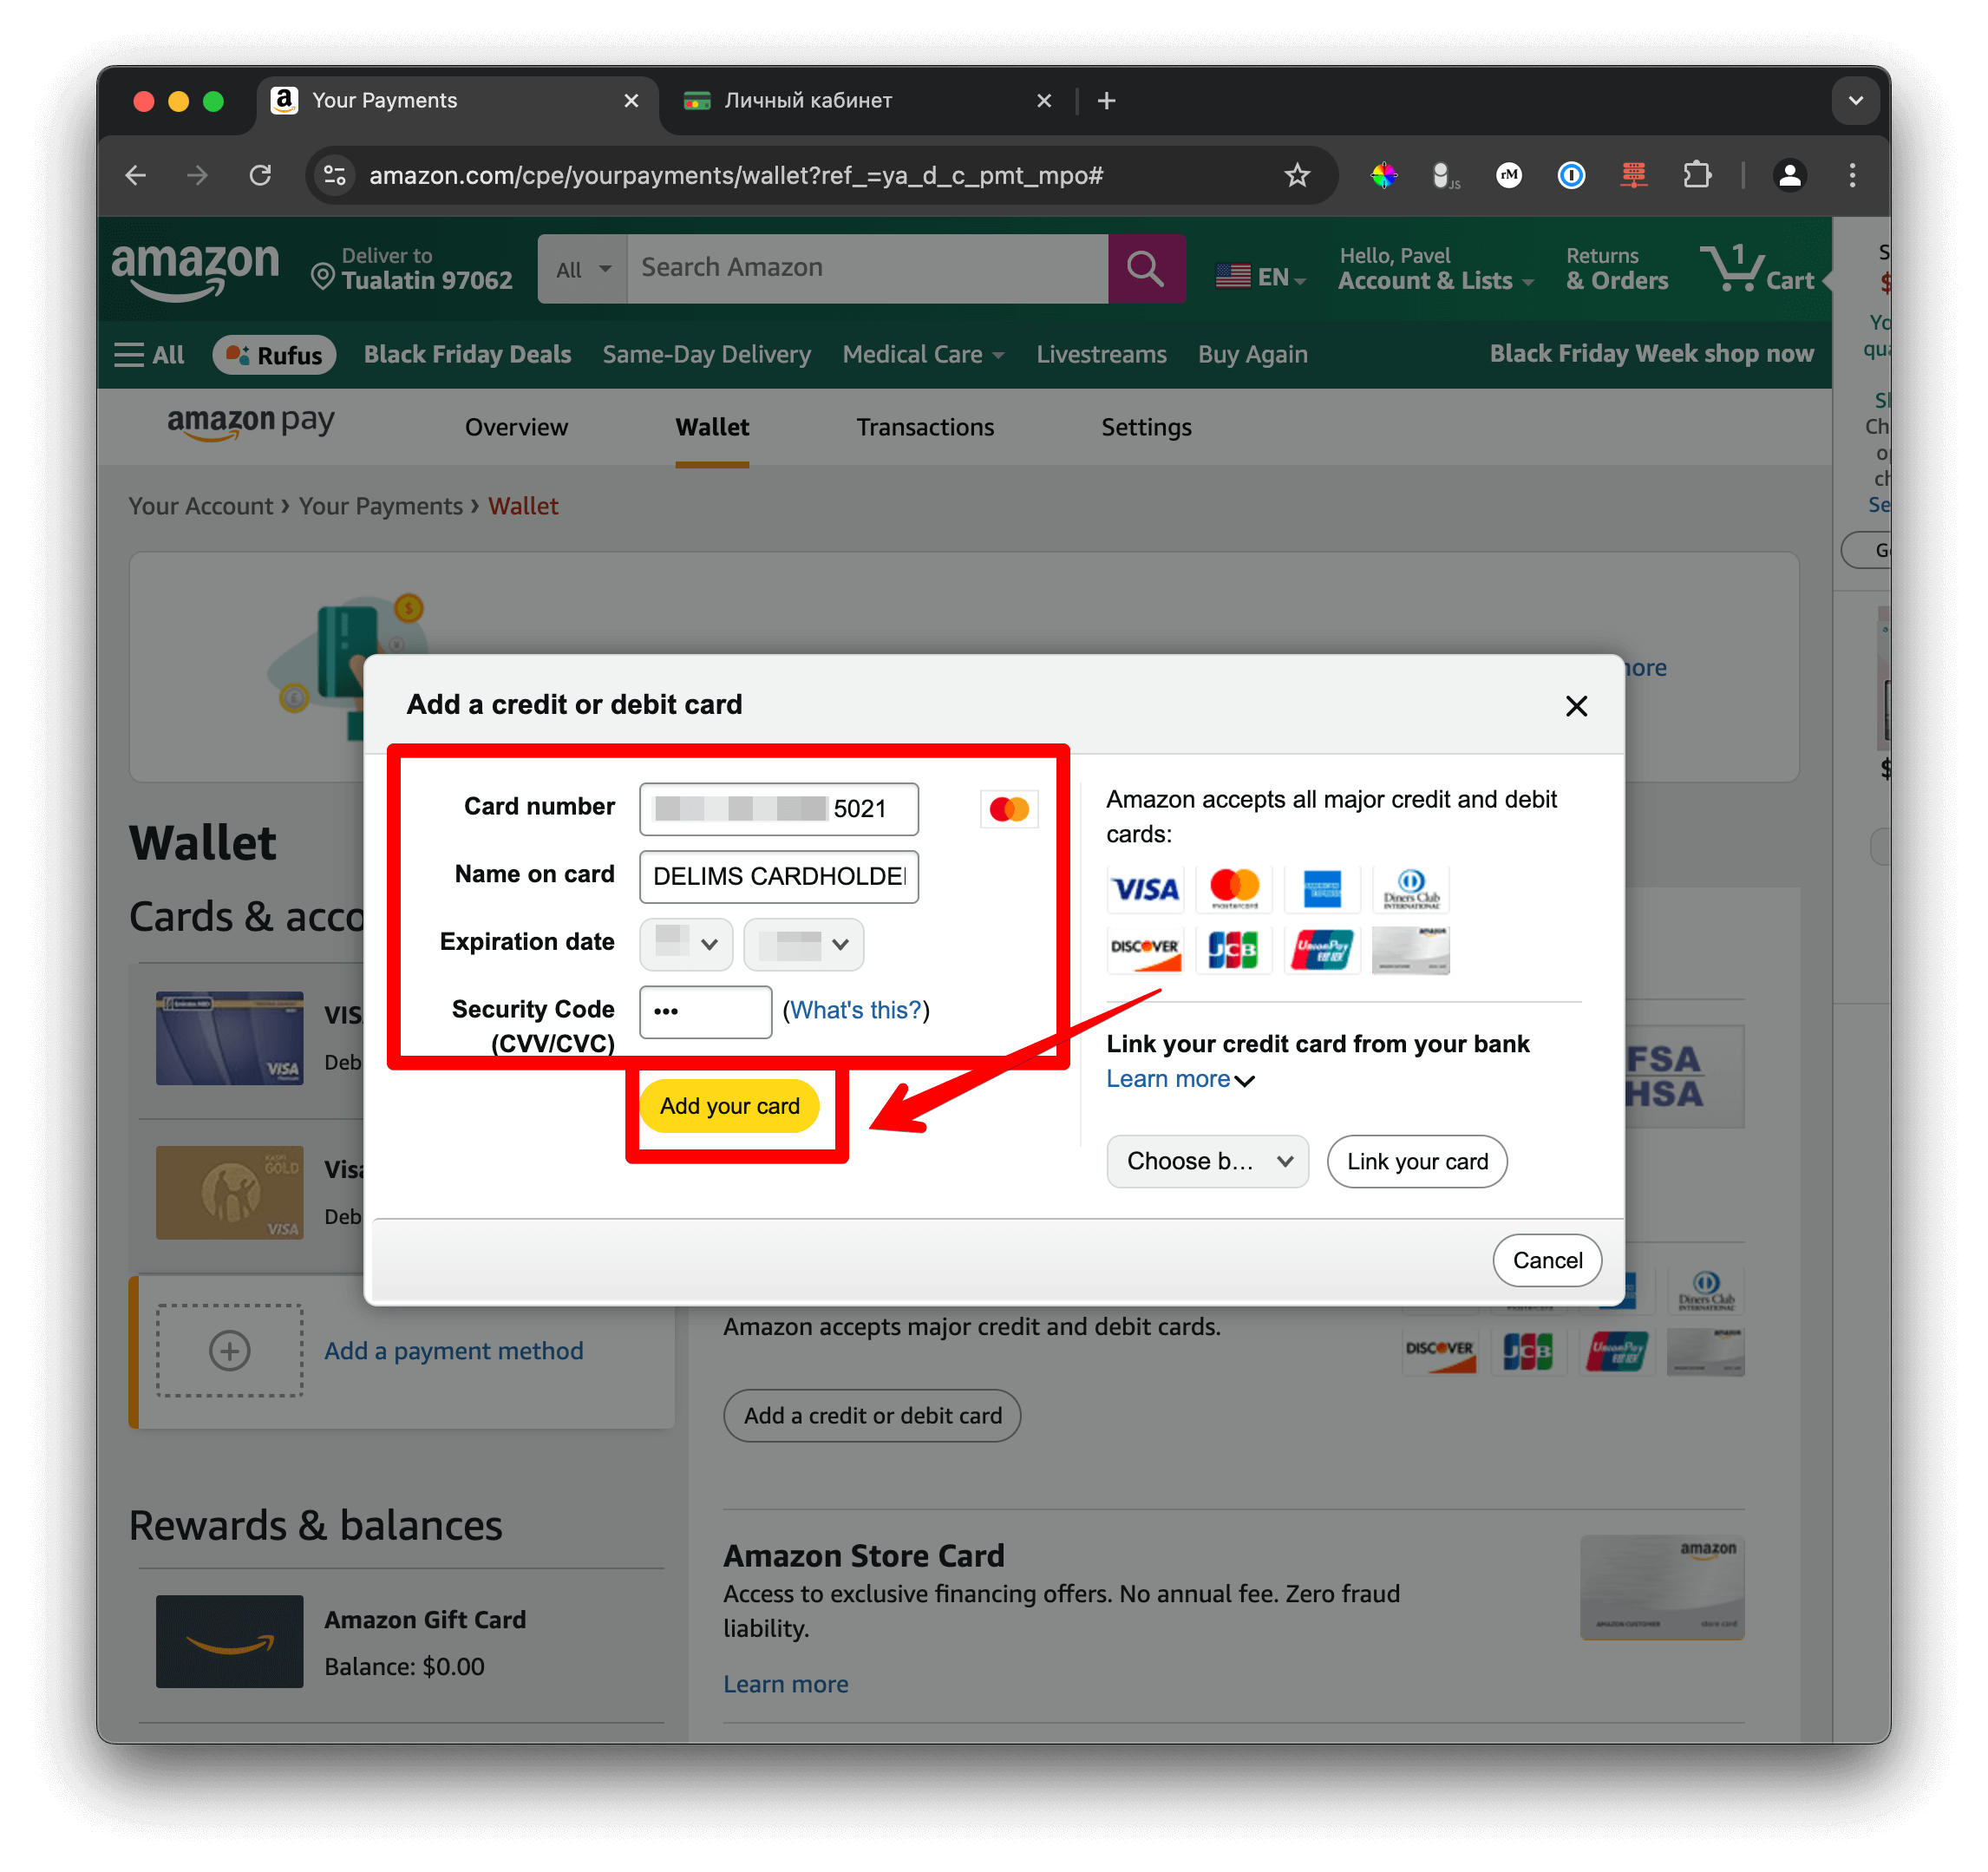Click the Mastercard logo next to card number
This screenshot has height=1872, width=1988.
tap(1009, 809)
